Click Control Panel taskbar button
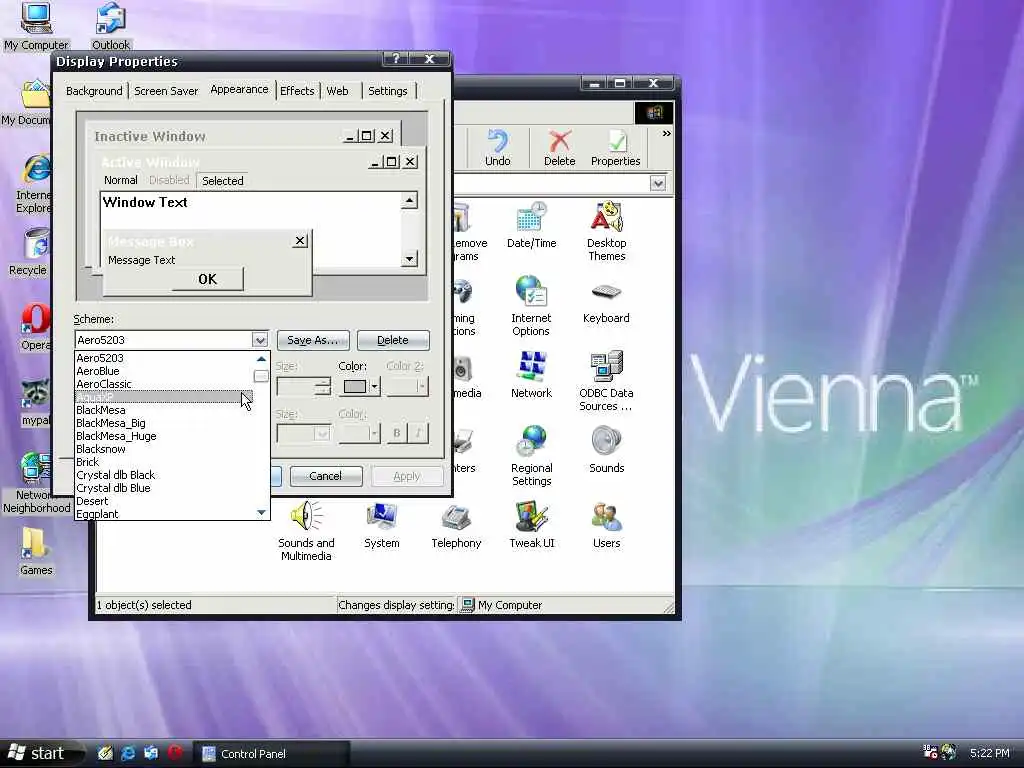The width and height of the screenshot is (1024, 768). [271, 754]
